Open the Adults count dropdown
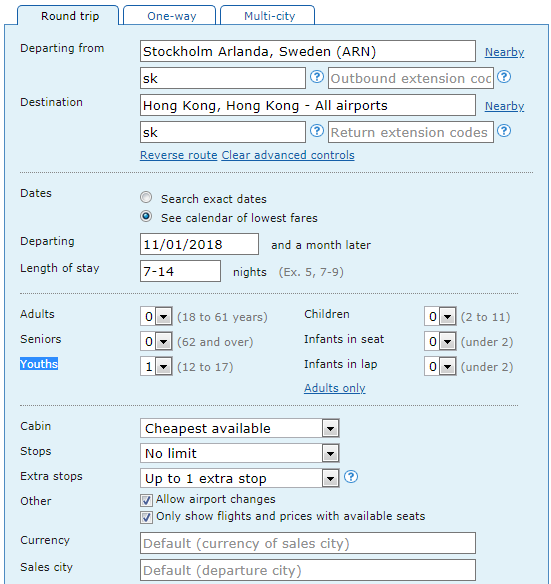The image size is (551, 584). pyautogui.click(x=156, y=317)
